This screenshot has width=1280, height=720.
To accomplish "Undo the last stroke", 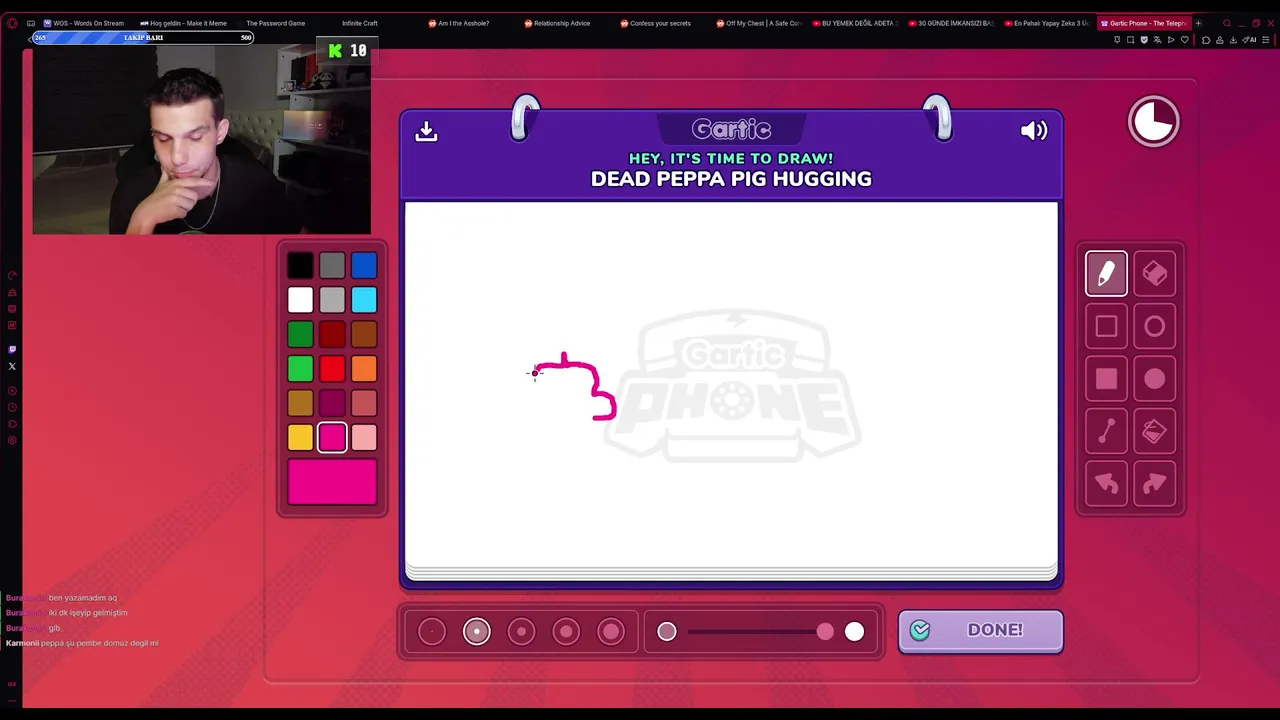I will tap(1106, 484).
